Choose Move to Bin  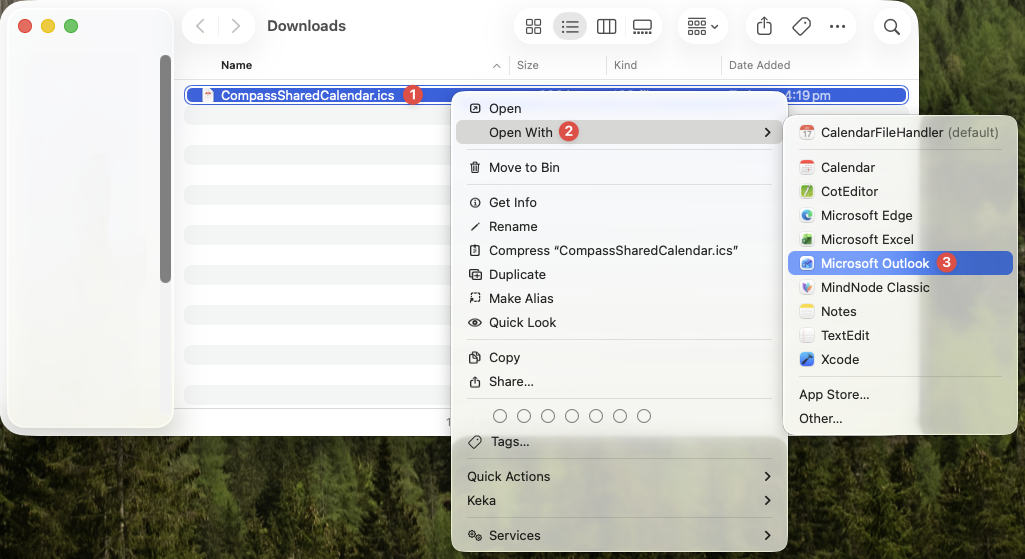(619, 167)
